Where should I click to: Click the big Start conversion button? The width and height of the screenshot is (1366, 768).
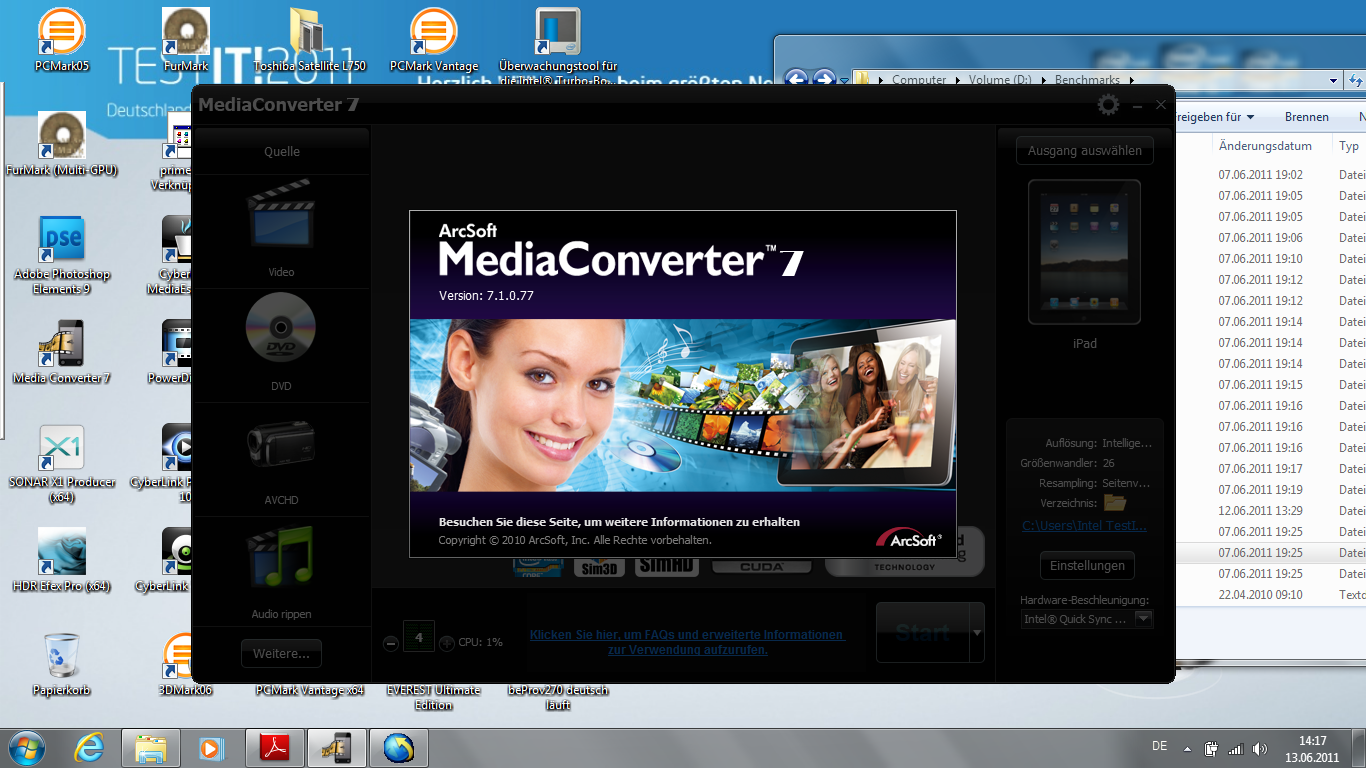click(x=923, y=632)
